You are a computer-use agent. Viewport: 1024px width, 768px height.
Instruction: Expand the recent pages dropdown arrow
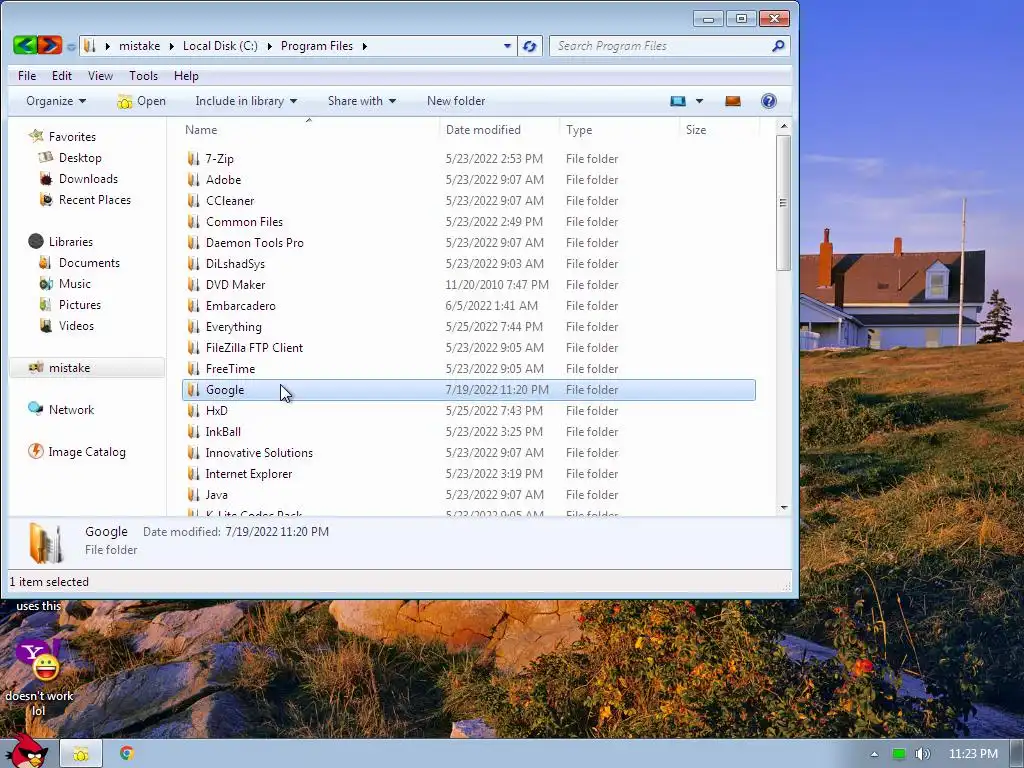[71, 47]
